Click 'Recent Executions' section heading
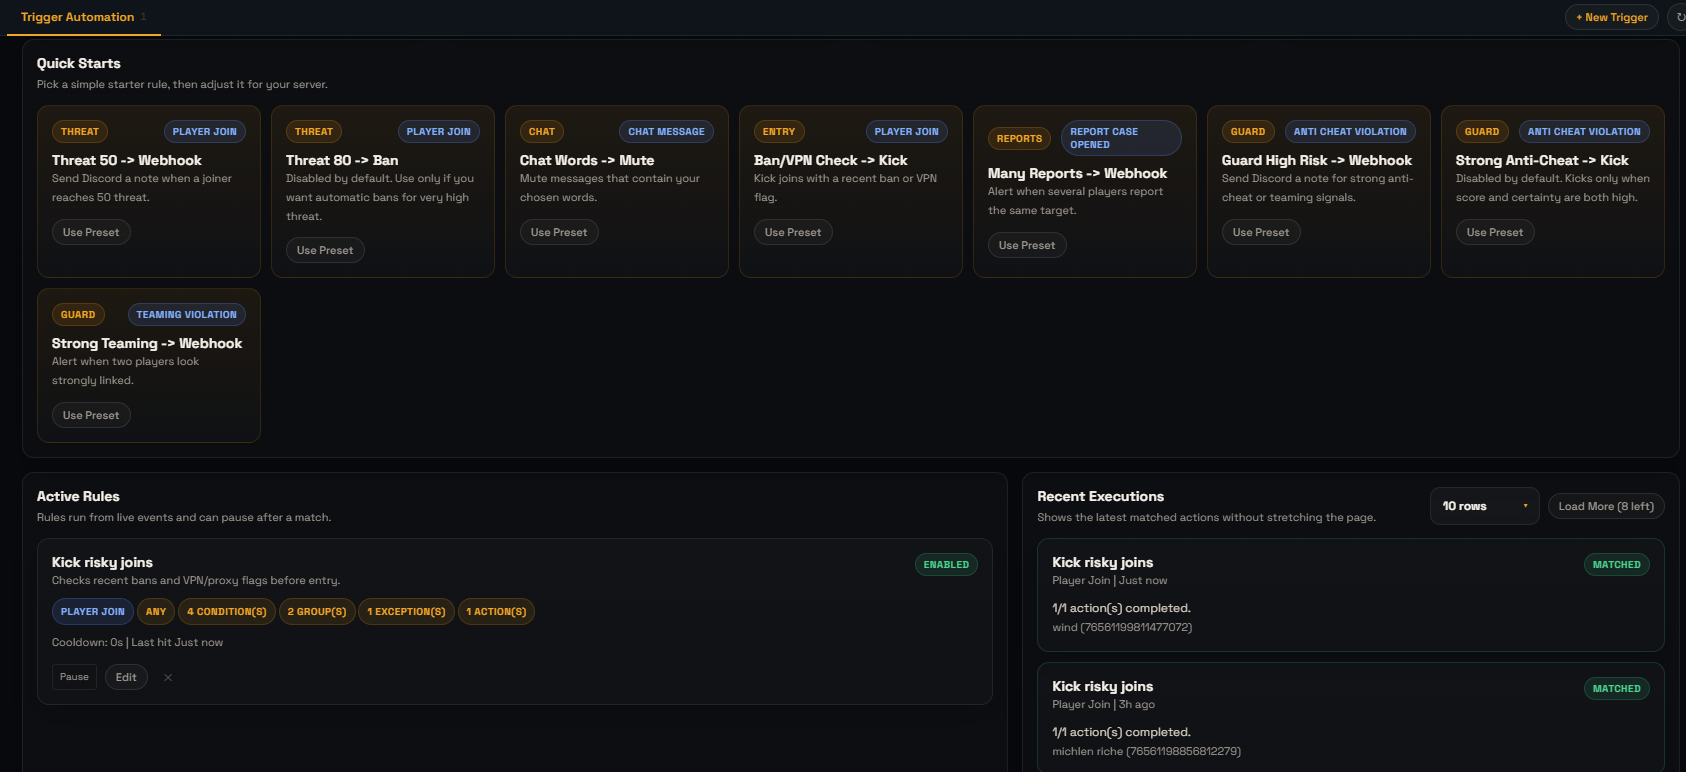This screenshot has height=772, width=1686. (x=1100, y=496)
